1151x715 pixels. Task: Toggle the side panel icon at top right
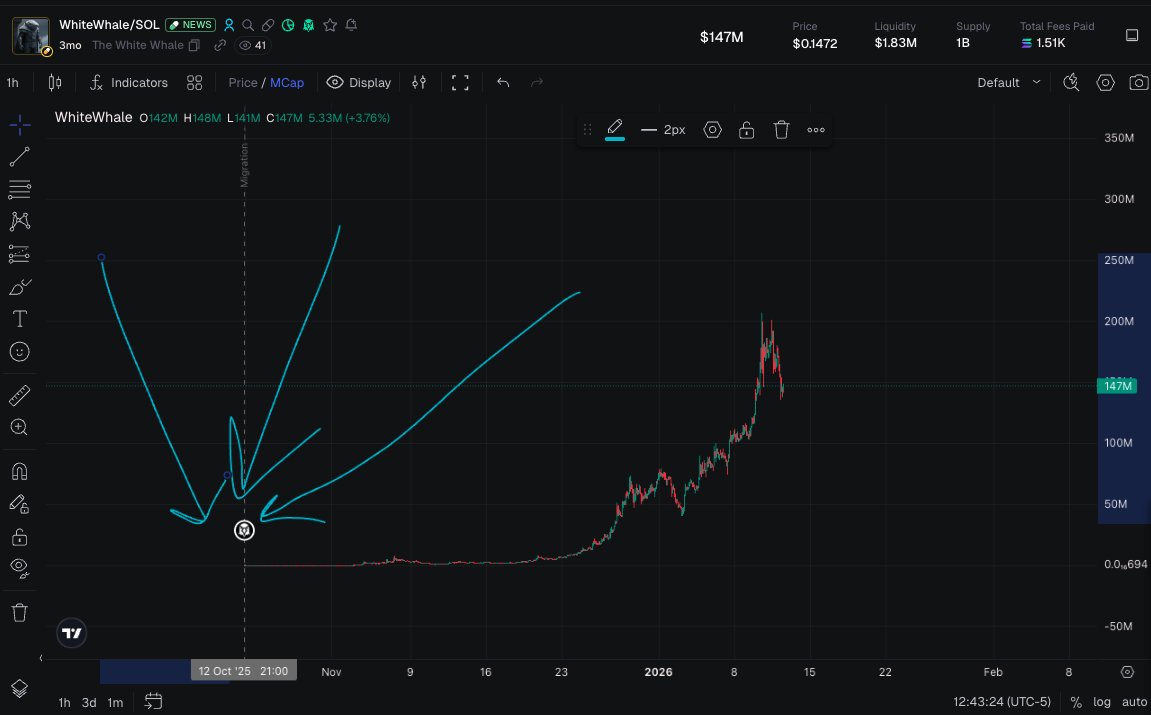pyautogui.click(x=1132, y=35)
